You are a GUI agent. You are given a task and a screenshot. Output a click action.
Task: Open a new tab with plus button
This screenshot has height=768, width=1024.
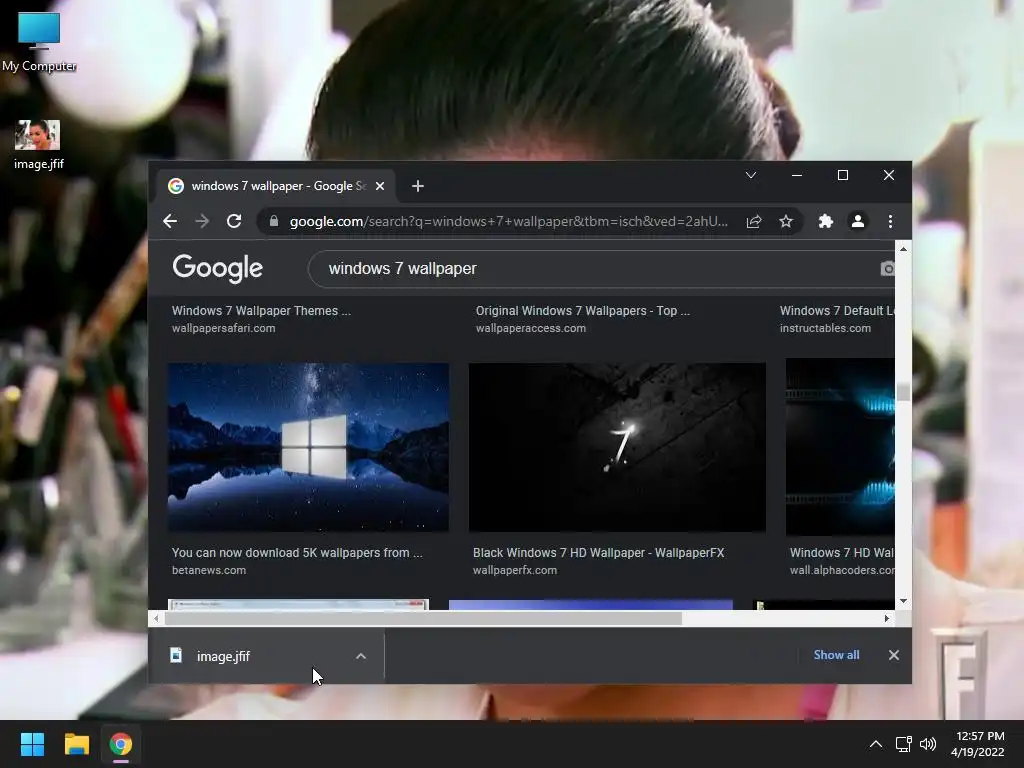[418, 186]
